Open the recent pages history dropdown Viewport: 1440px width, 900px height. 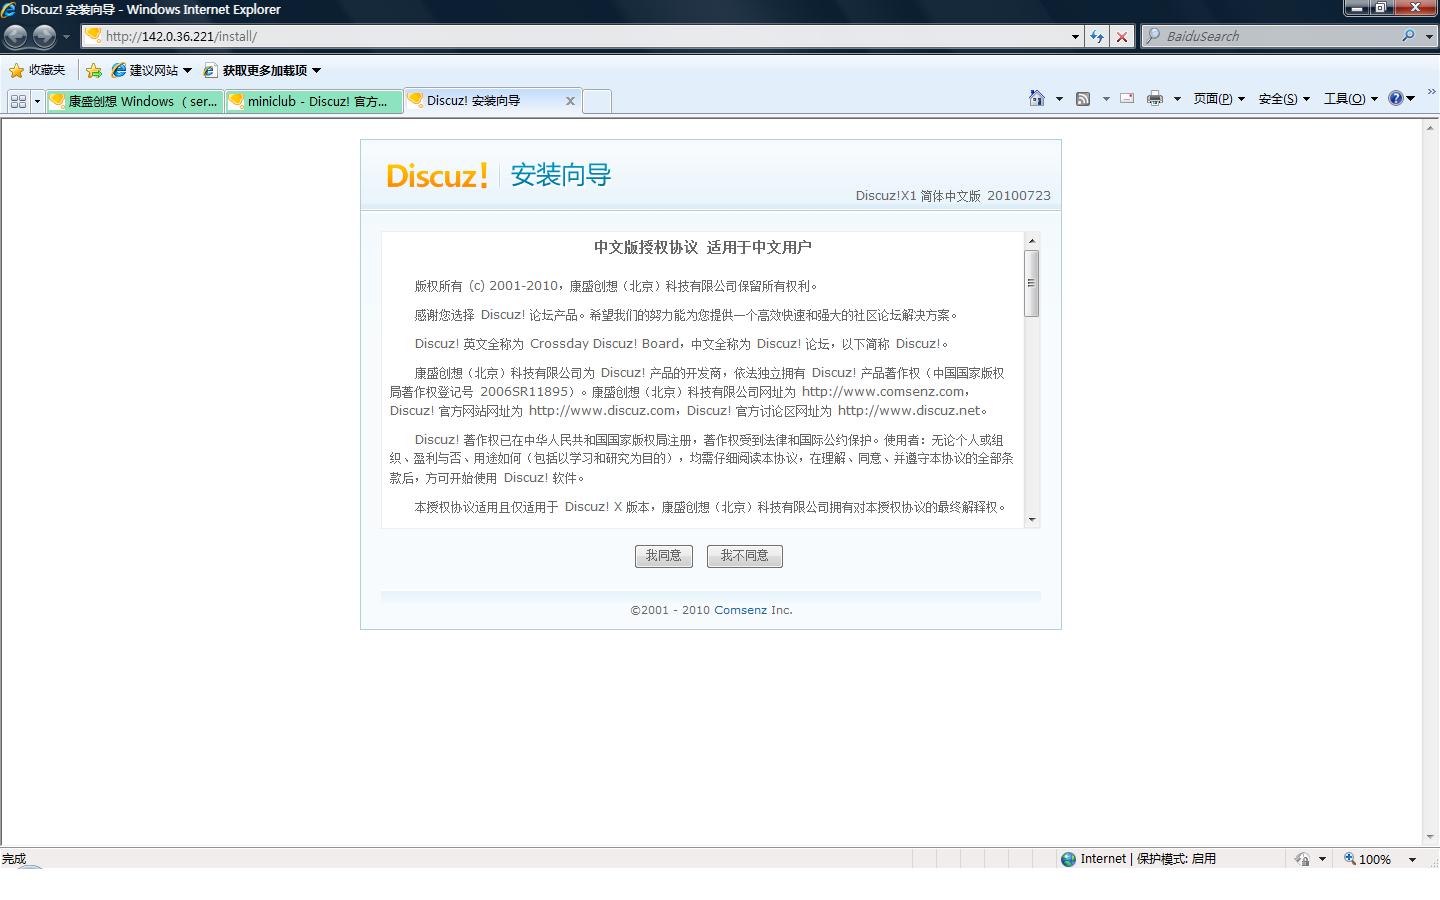pyautogui.click(x=66, y=37)
